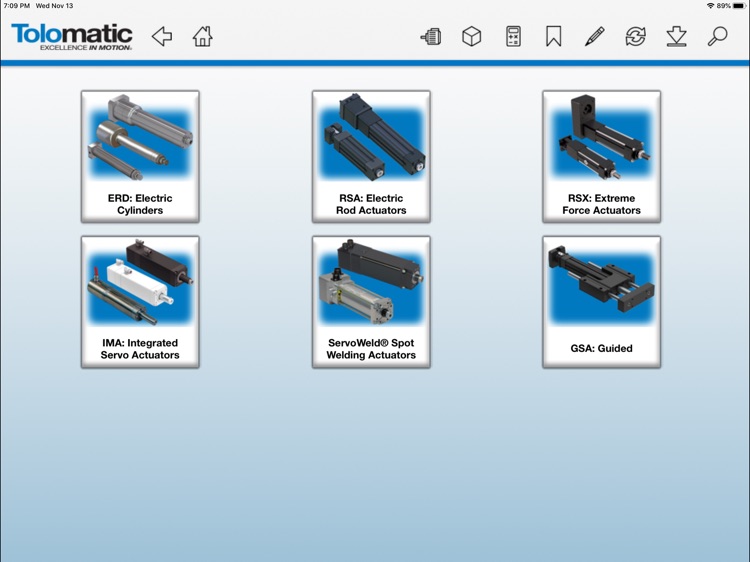
Task: Open IMA: Integrated Servo Actuators tile
Action: click(x=140, y=302)
